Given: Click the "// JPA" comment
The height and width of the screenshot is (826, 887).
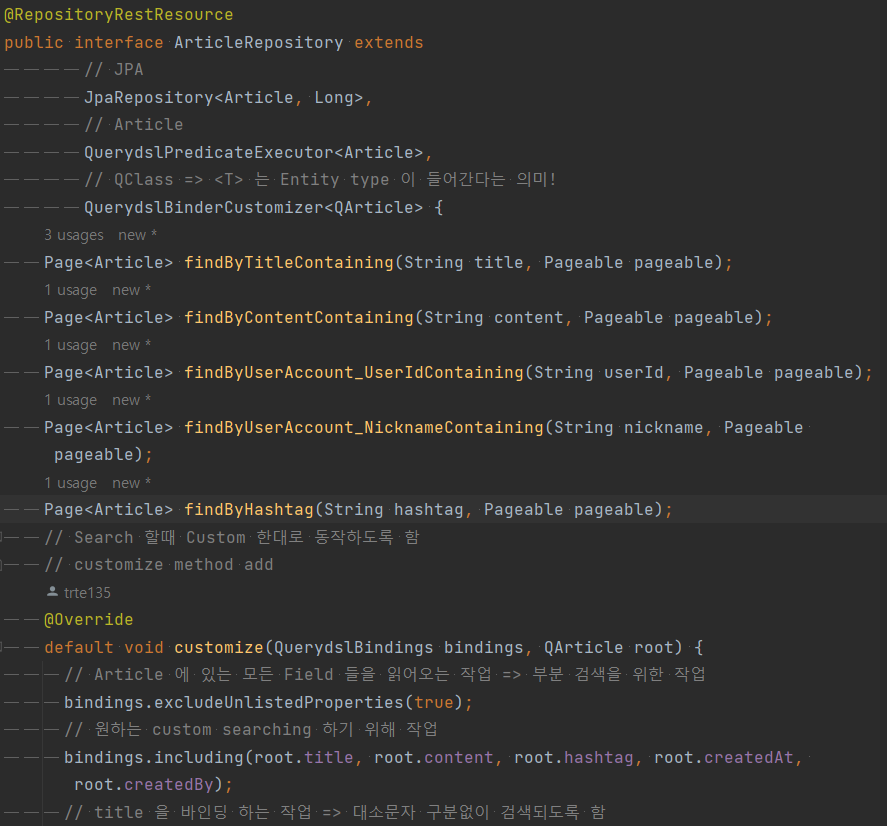Looking at the screenshot, I should point(114,70).
